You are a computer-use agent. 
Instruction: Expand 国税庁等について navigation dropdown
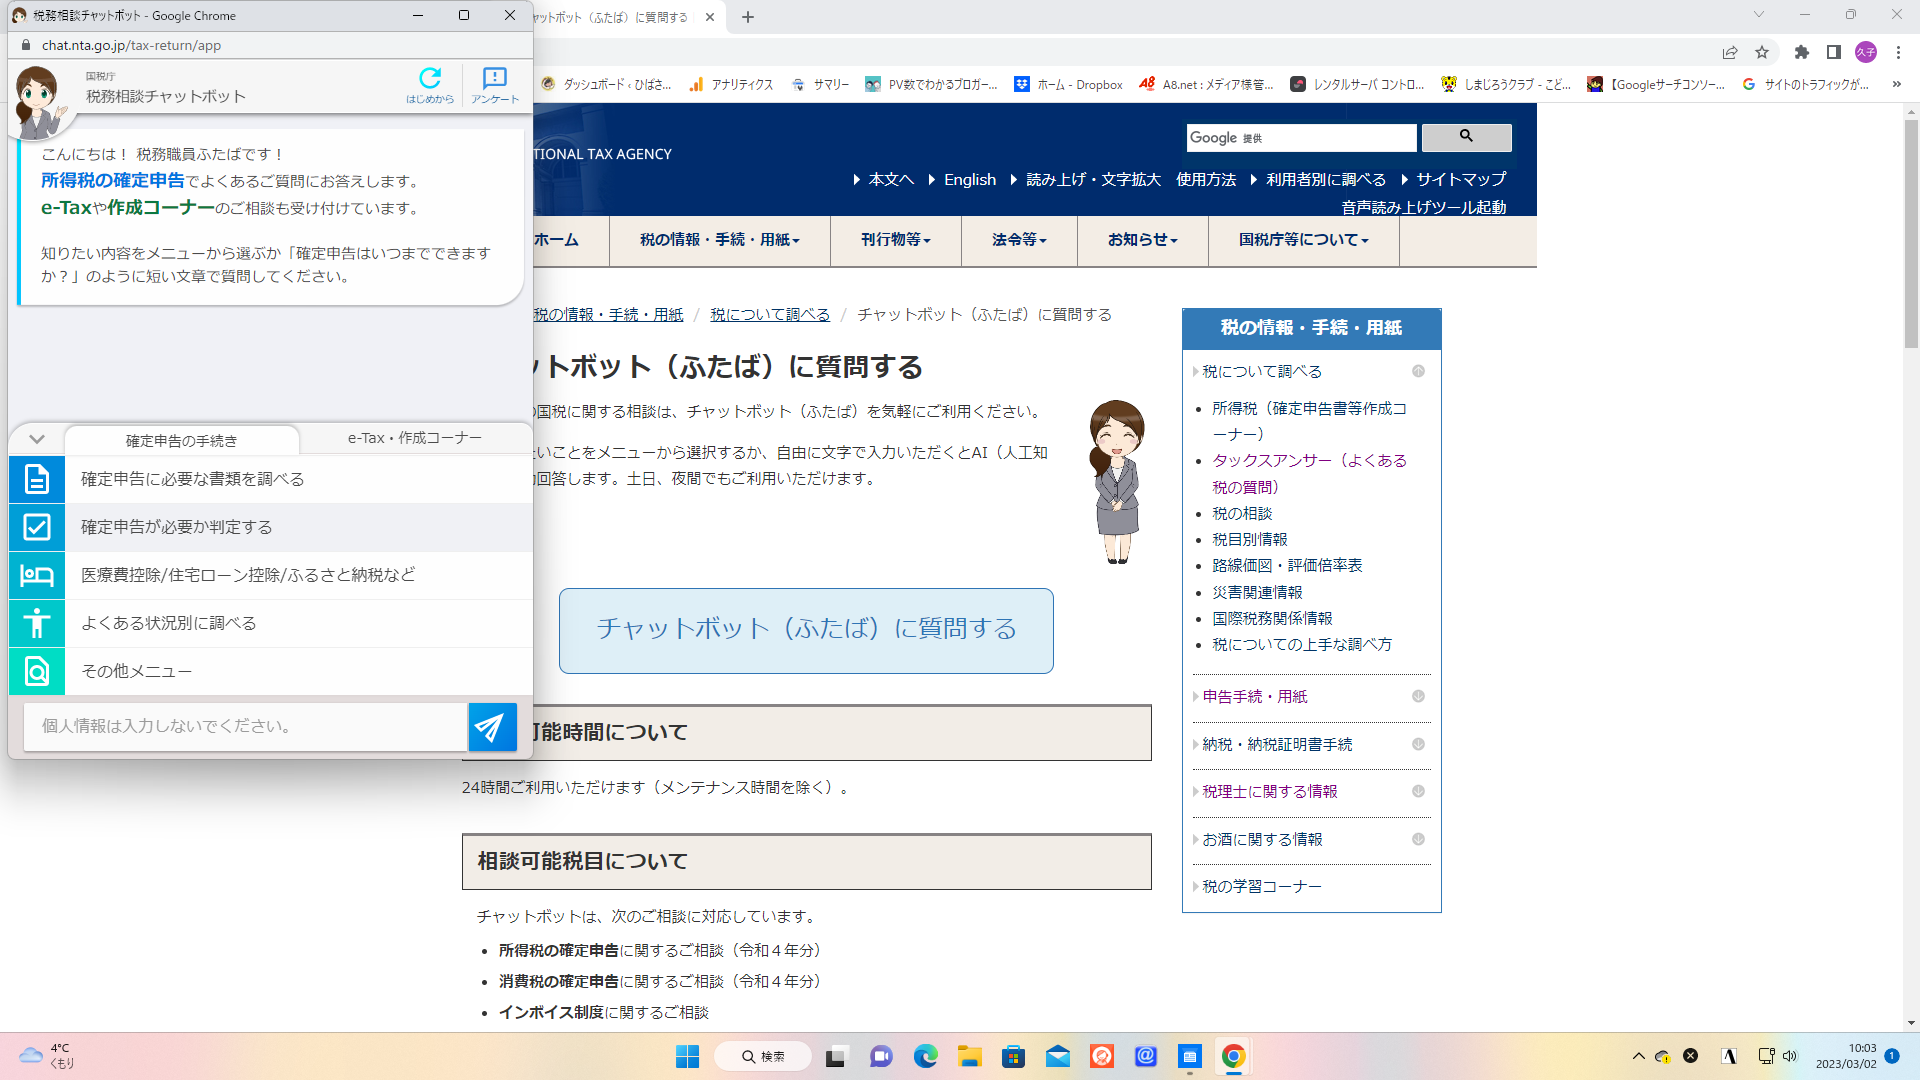coord(1304,240)
